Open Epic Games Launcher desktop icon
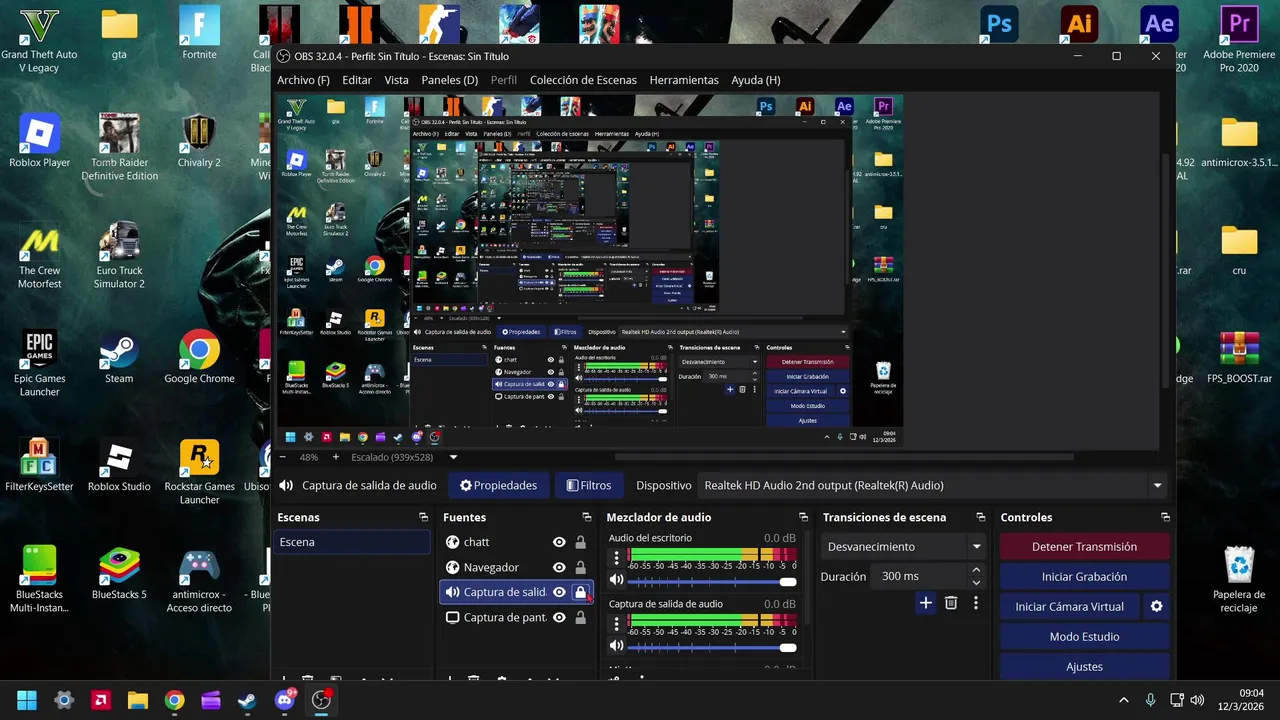 click(x=40, y=363)
